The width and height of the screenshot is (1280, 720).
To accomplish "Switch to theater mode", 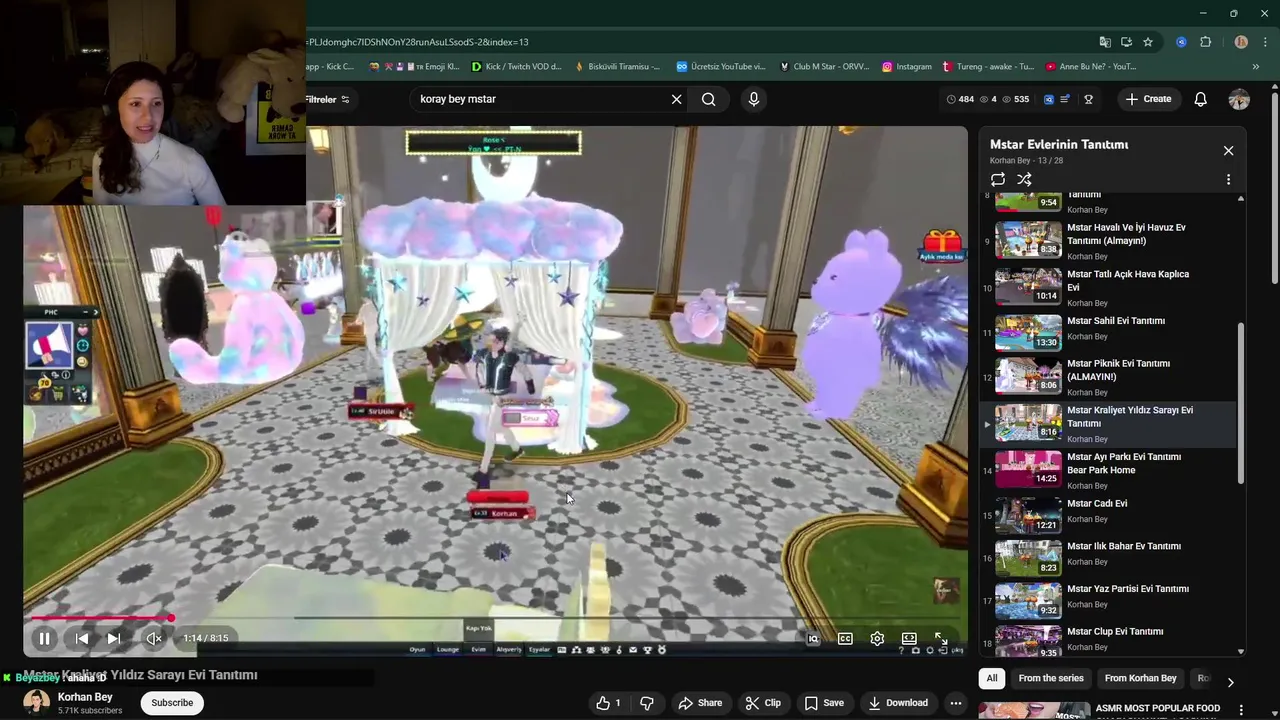I will pyautogui.click(x=909, y=638).
